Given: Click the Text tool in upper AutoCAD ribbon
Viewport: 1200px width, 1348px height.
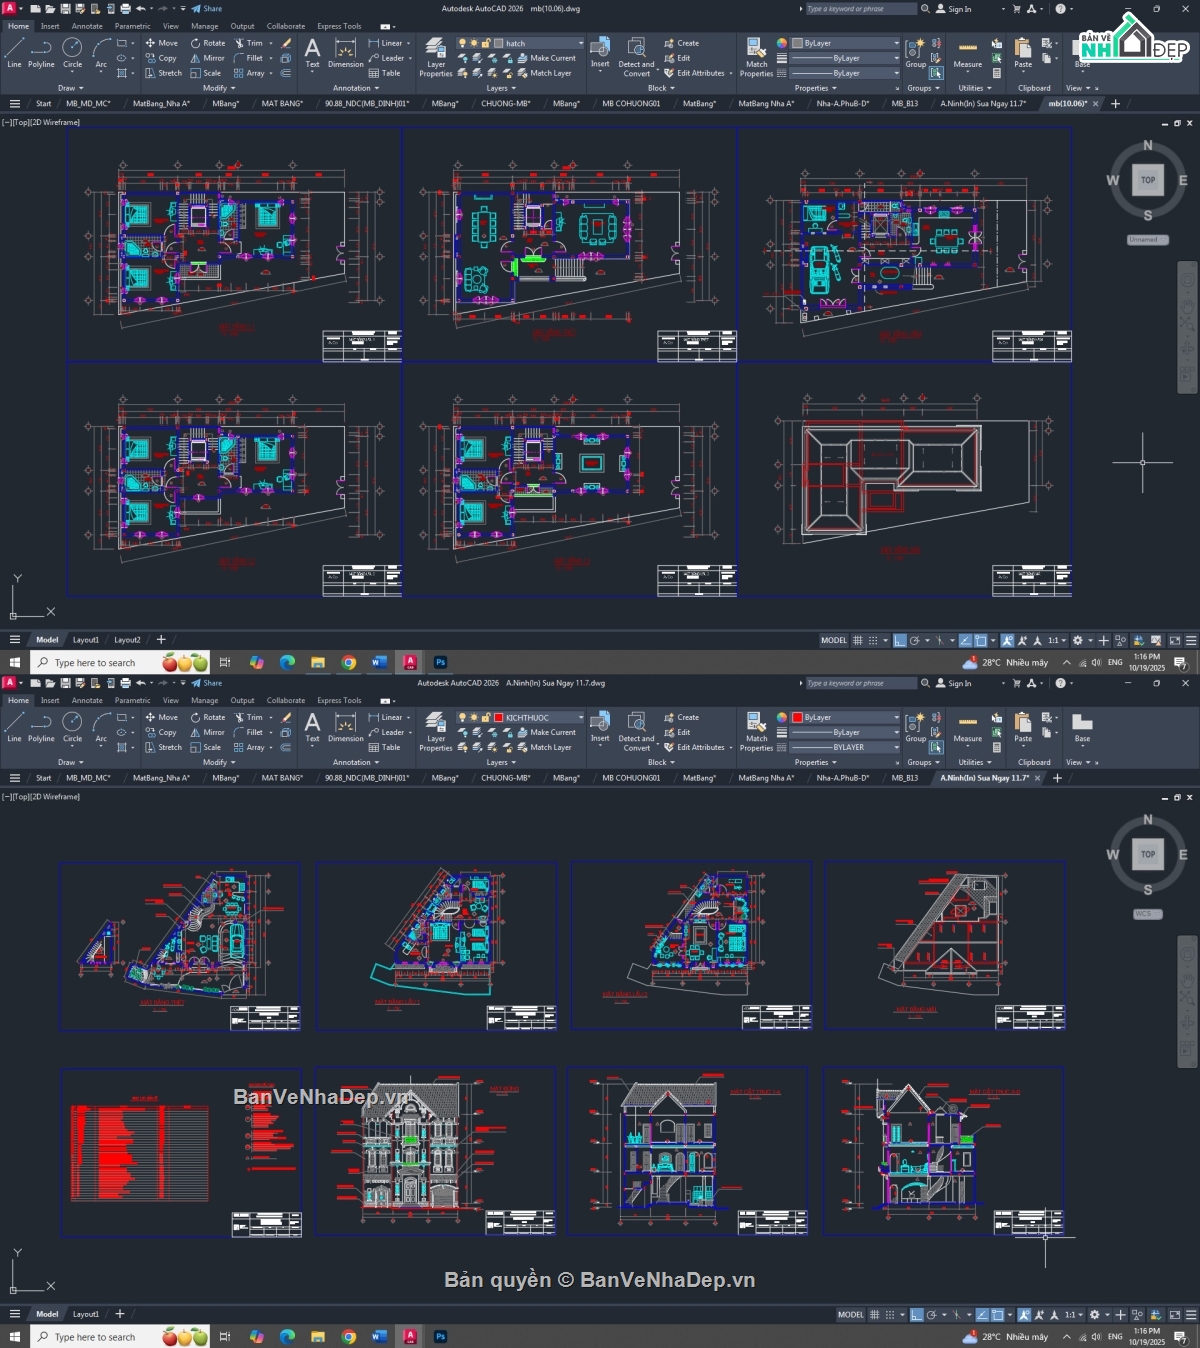Looking at the screenshot, I should 312,52.
